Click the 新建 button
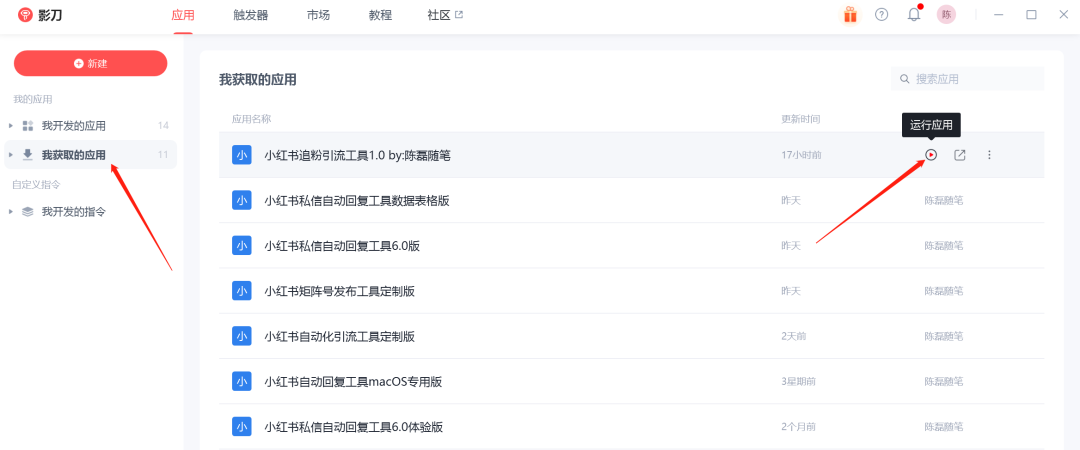 (90, 63)
